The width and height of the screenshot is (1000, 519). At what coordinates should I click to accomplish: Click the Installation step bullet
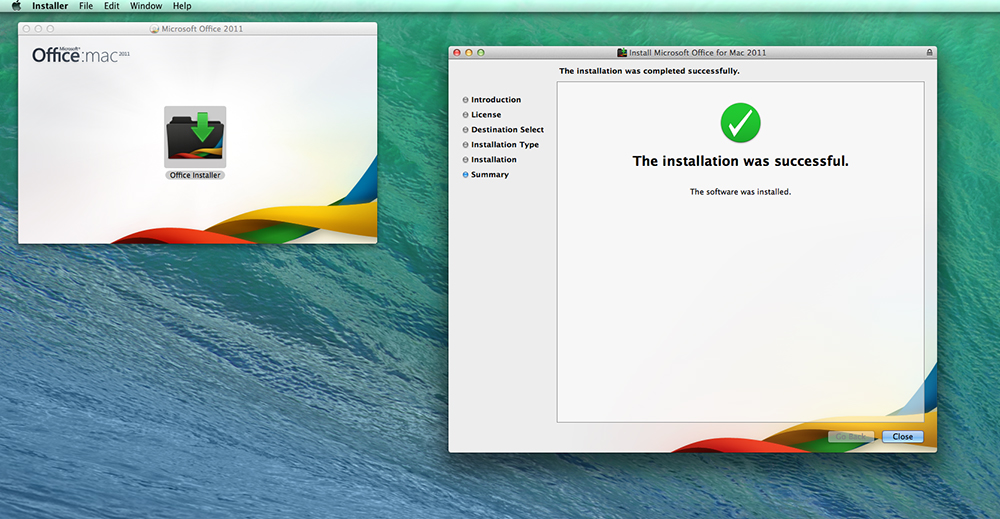pyautogui.click(x=466, y=160)
